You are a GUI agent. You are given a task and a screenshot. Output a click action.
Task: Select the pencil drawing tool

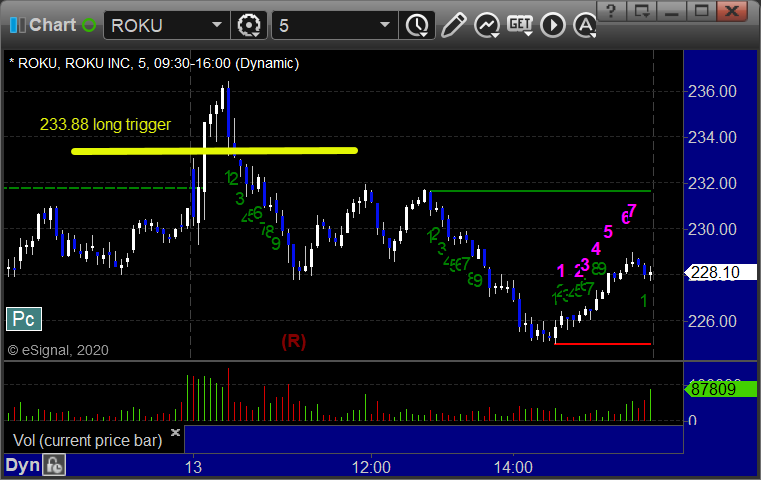click(x=453, y=25)
